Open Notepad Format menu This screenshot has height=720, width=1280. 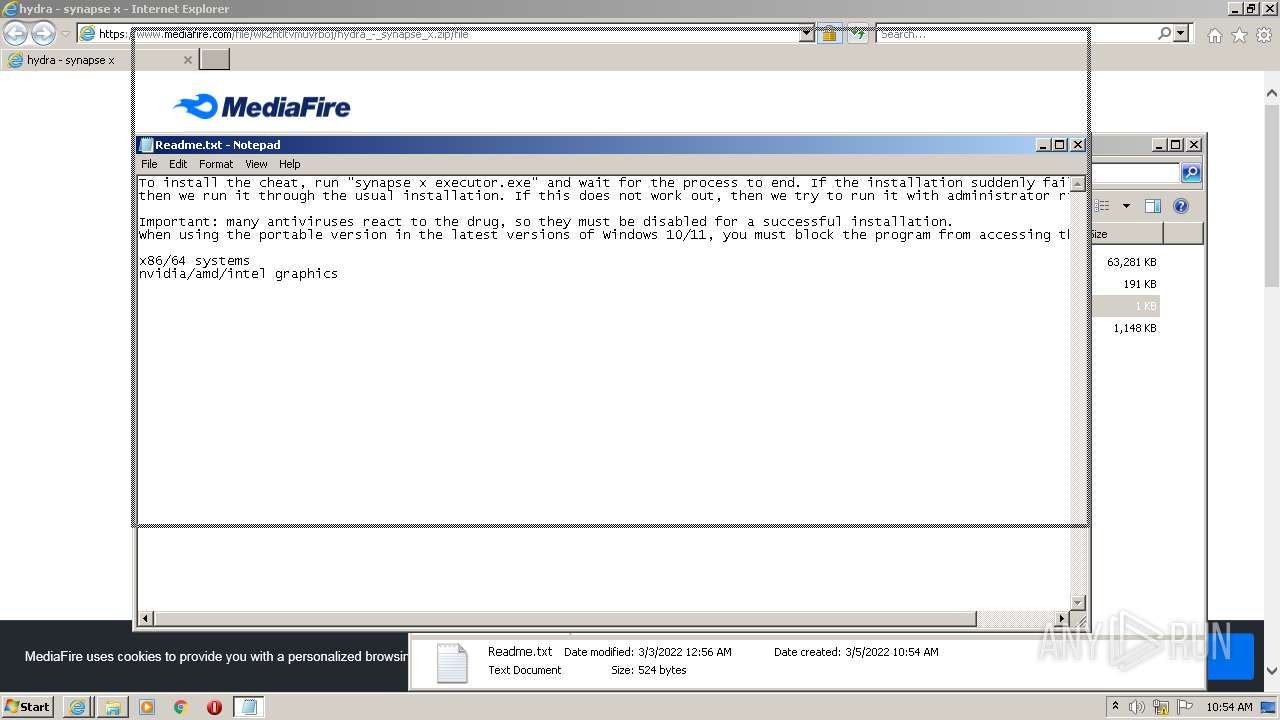click(216, 164)
